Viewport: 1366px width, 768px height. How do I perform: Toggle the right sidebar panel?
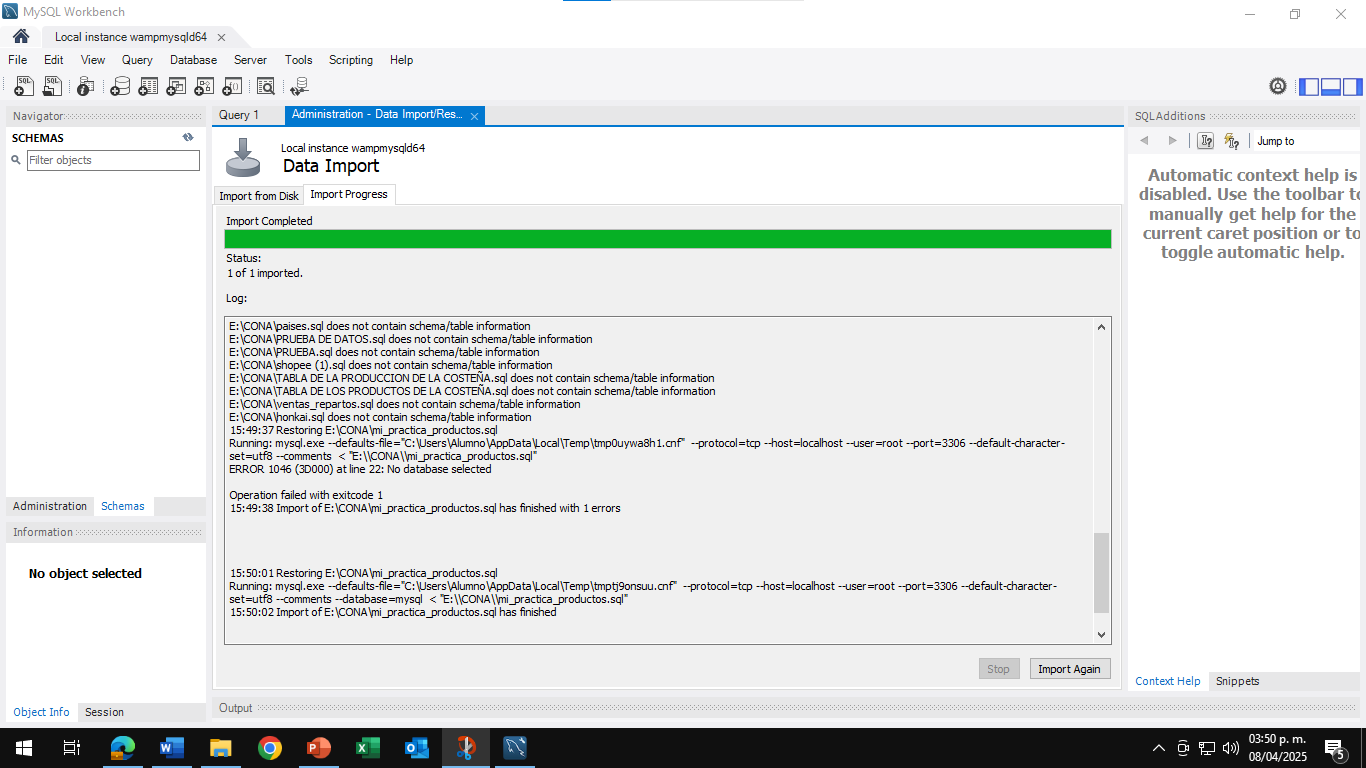1353,87
